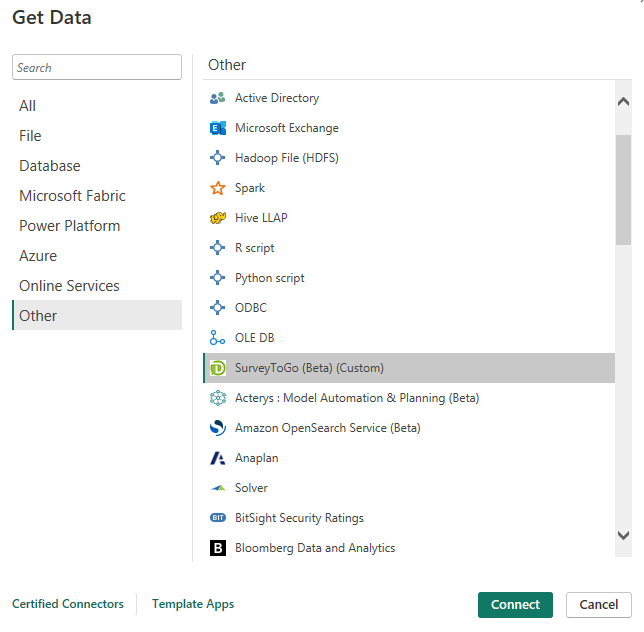Select the Power Platform category
This screenshot has width=644, height=632.
pos(97,226)
